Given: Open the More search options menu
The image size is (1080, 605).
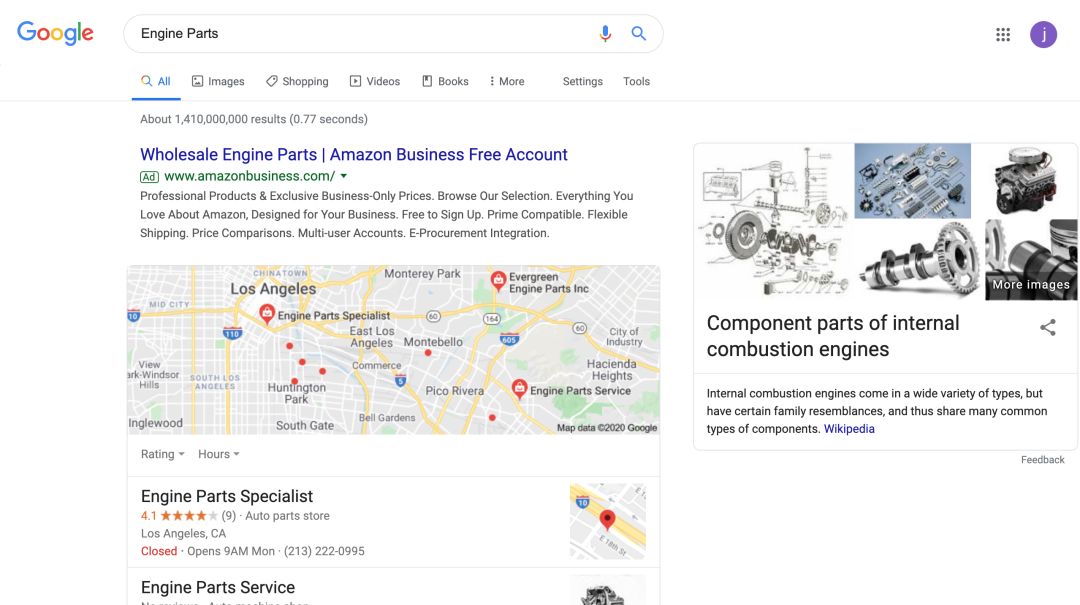Looking at the screenshot, I should pyautogui.click(x=506, y=81).
